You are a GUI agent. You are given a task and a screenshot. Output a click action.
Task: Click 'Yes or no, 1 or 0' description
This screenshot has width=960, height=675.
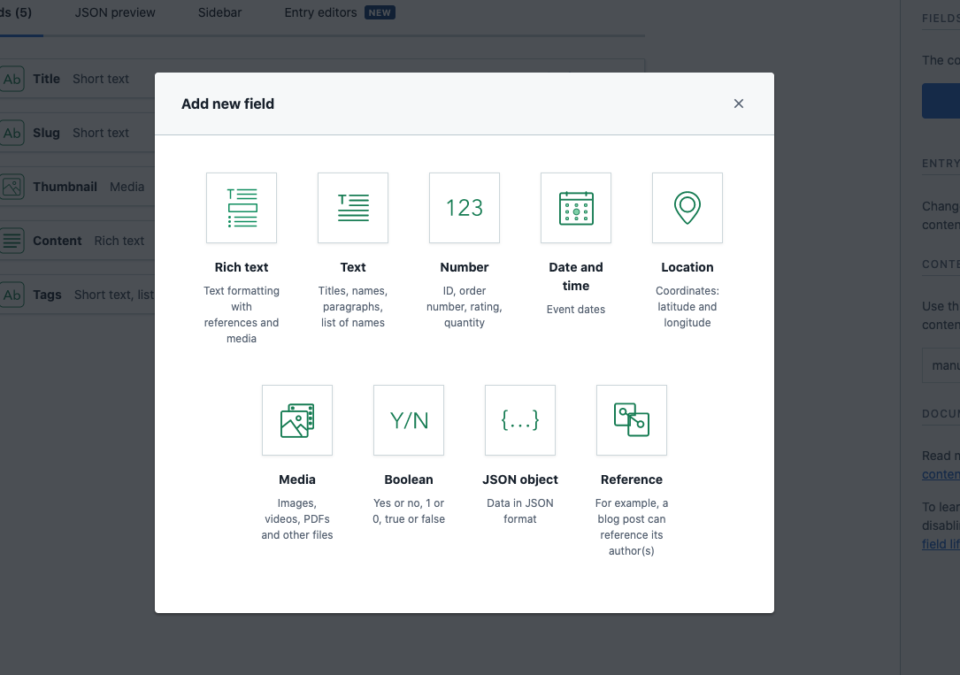(x=408, y=511)
